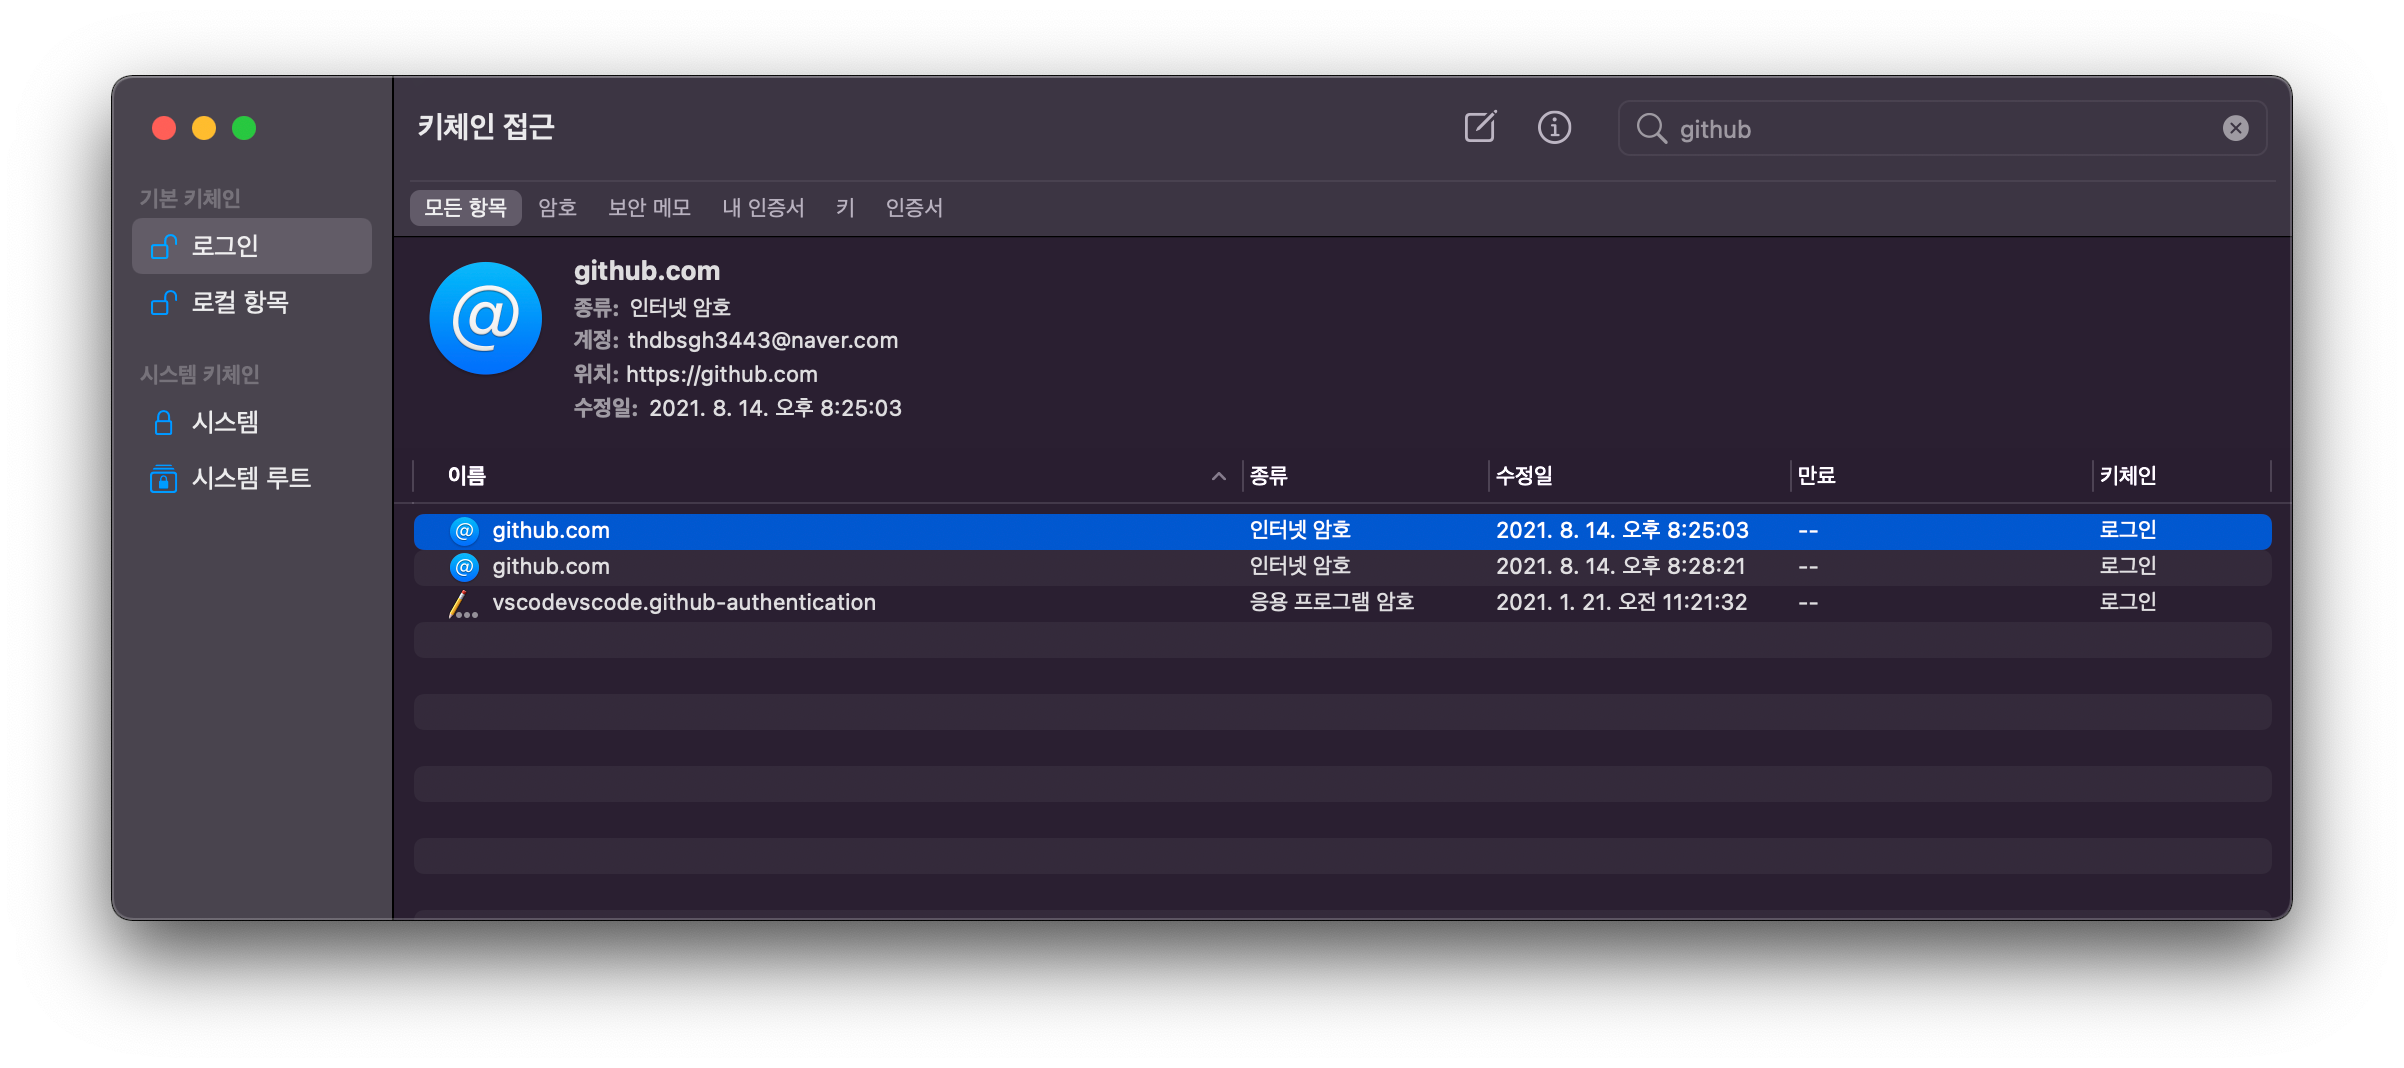Click the date 2021. 1. 21. 오전 11:21:32

1621,602
